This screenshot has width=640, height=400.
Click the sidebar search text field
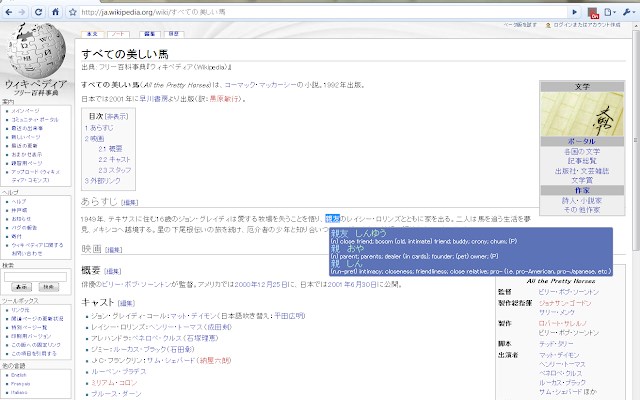[36, 277]
